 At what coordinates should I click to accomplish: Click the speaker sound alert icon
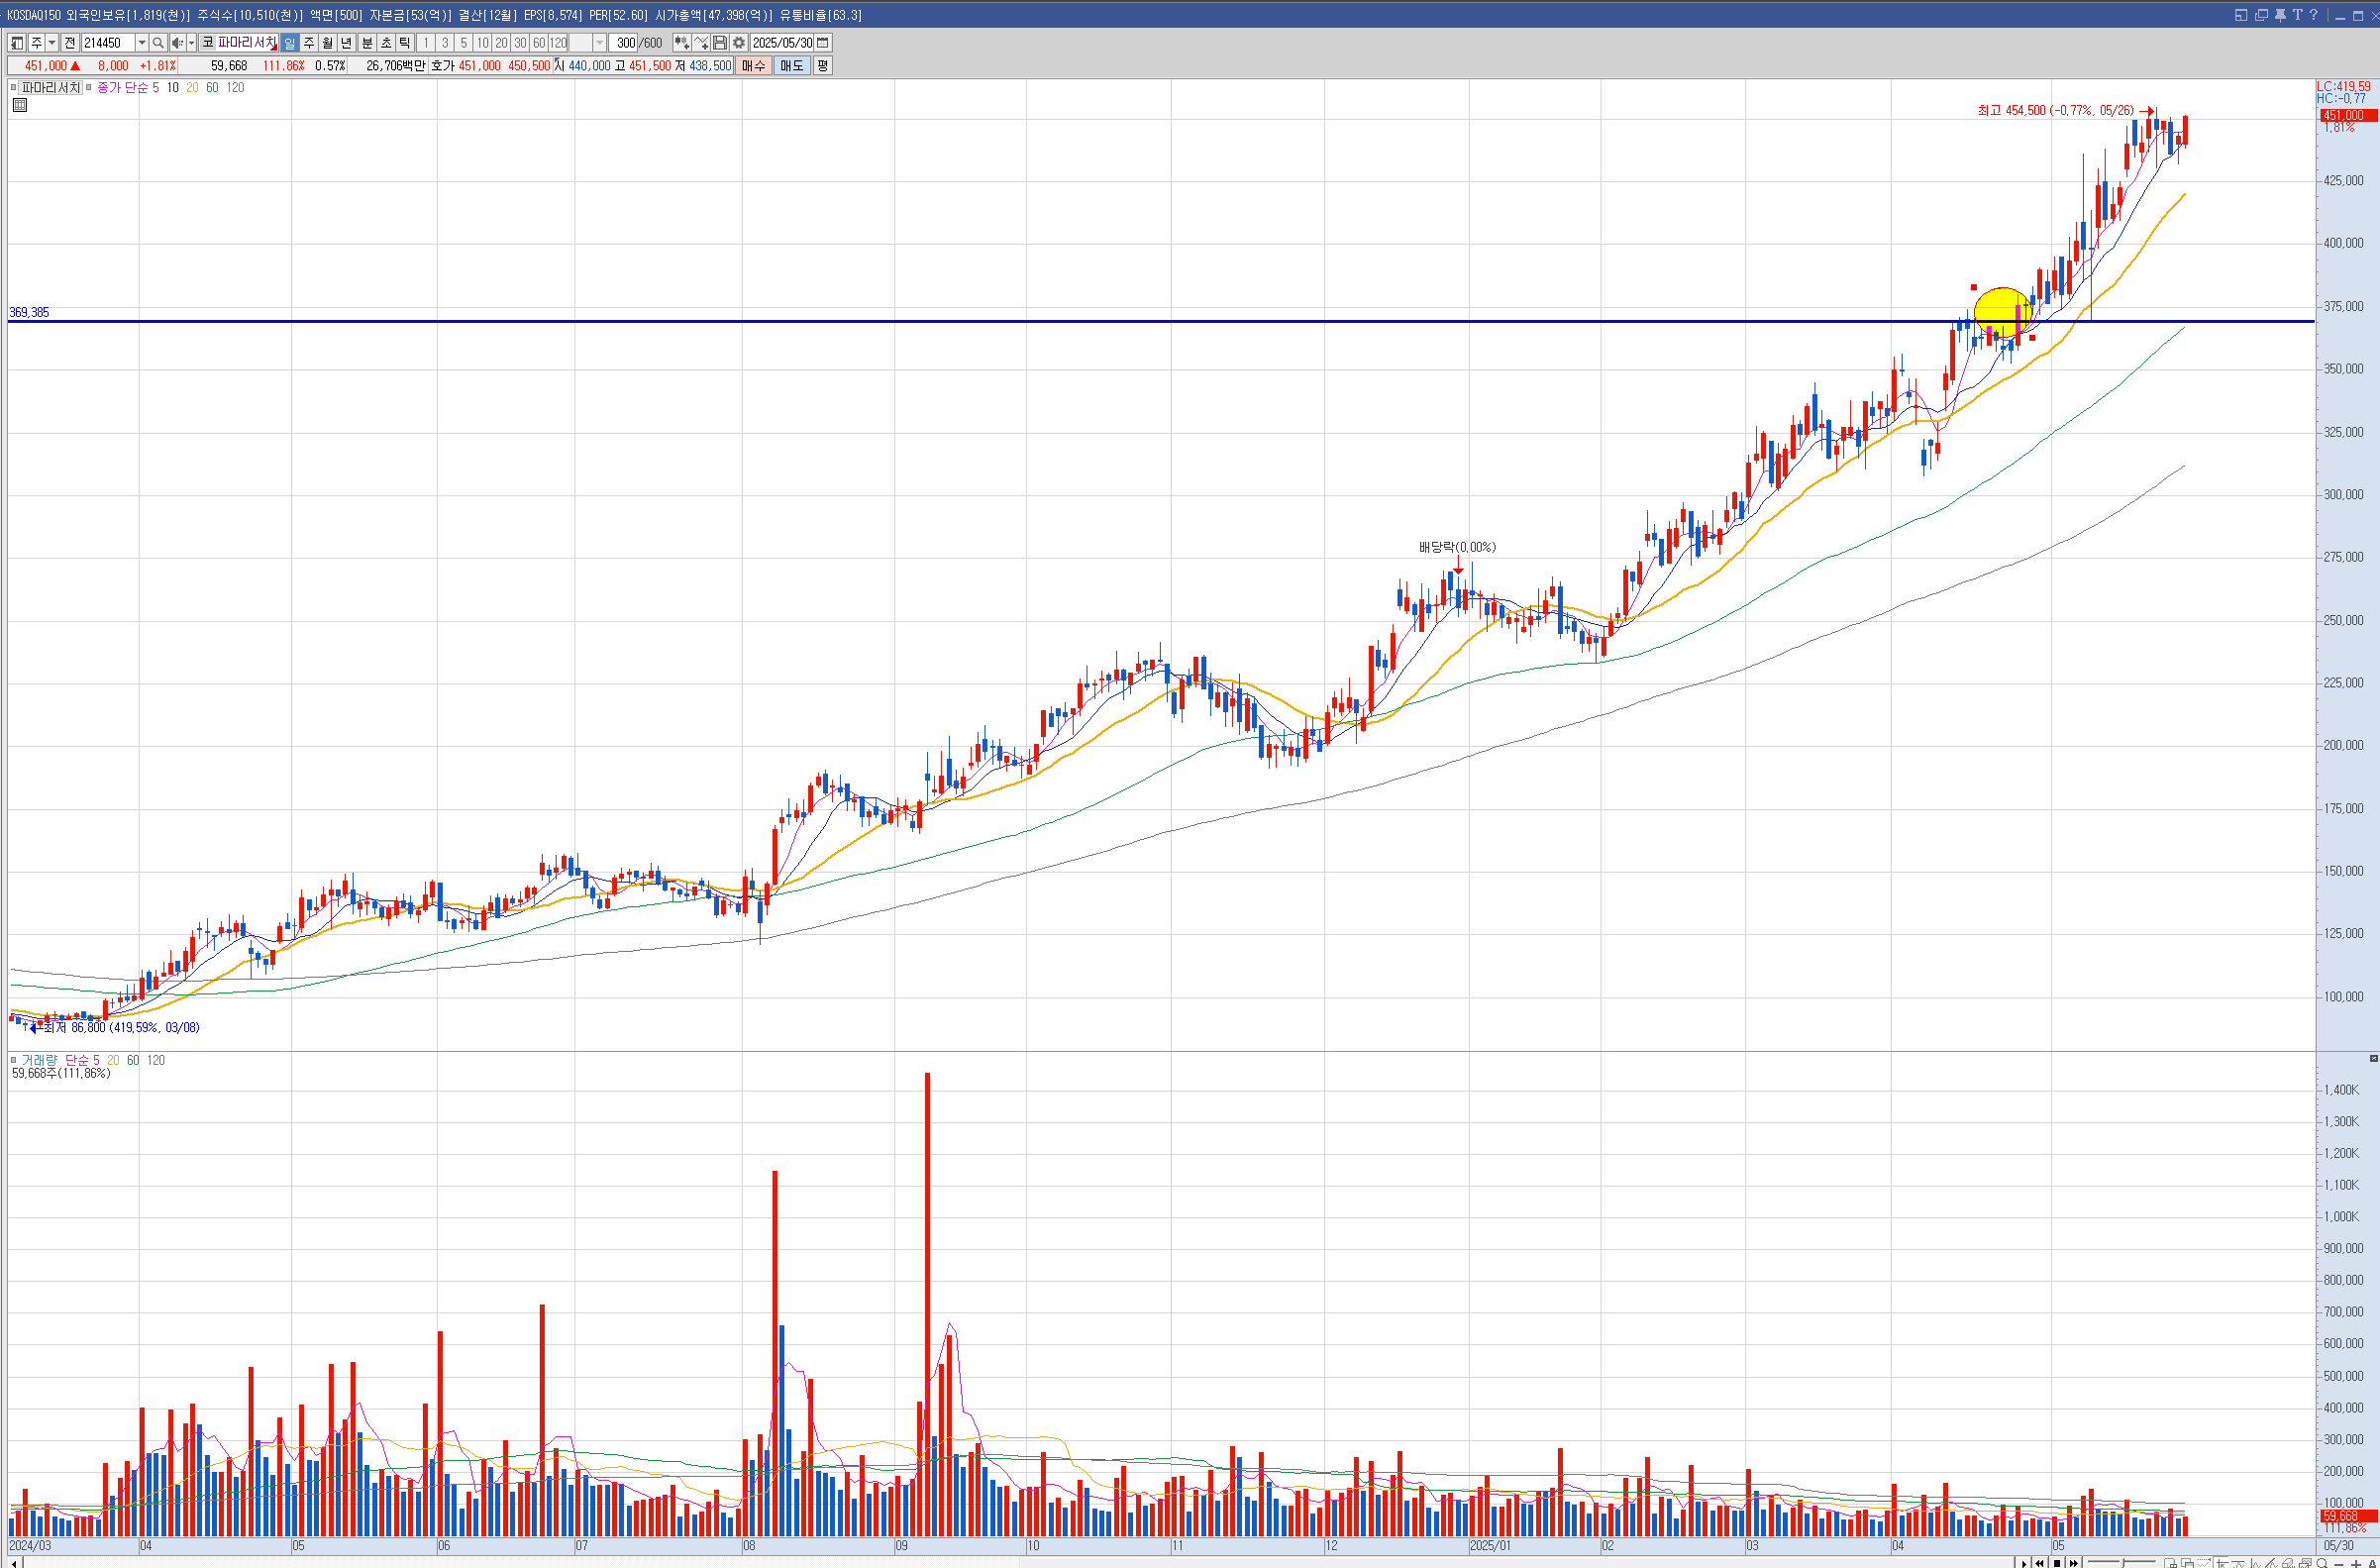(177, 43)
